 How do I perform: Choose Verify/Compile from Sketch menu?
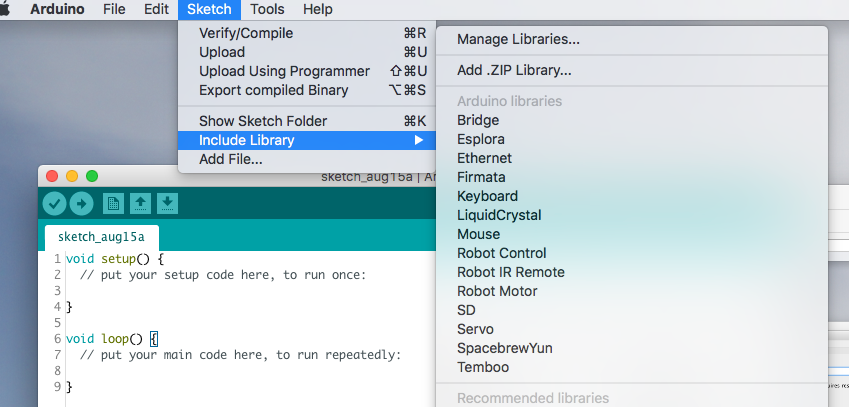[307, 34]
